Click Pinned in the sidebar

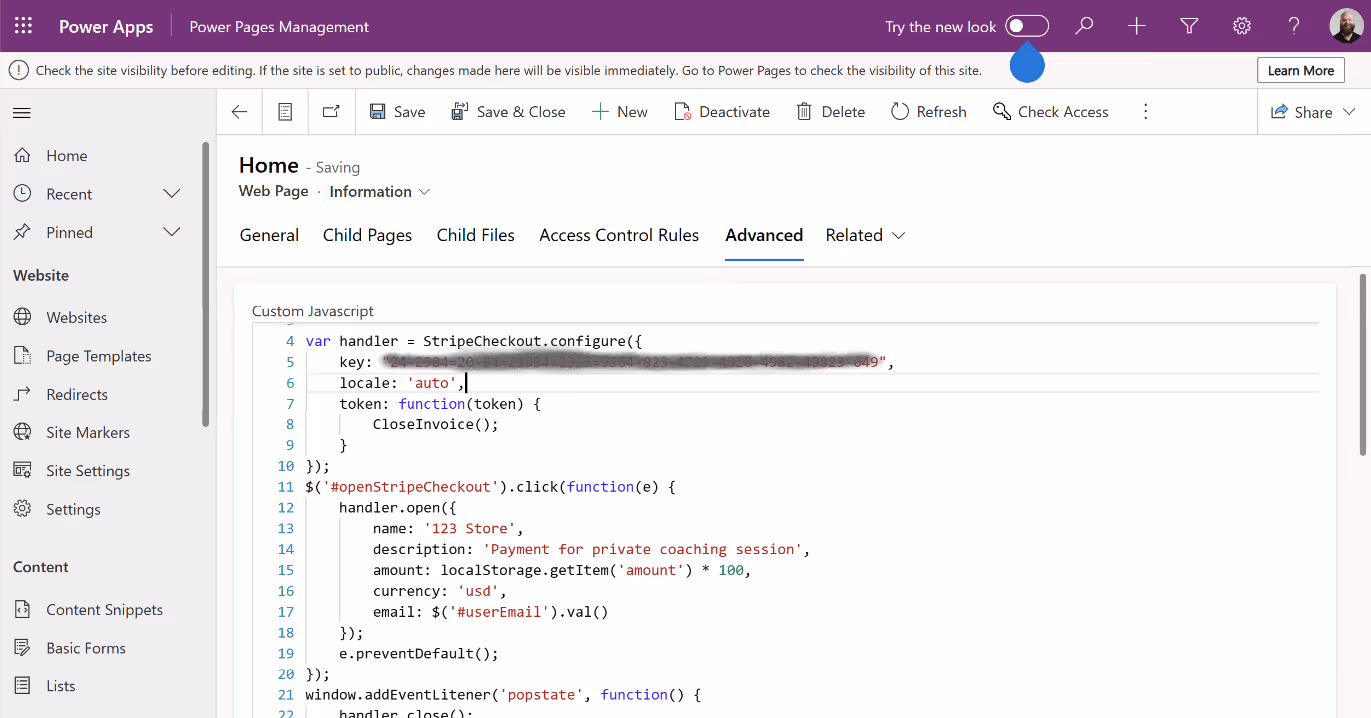pos(69,232)
